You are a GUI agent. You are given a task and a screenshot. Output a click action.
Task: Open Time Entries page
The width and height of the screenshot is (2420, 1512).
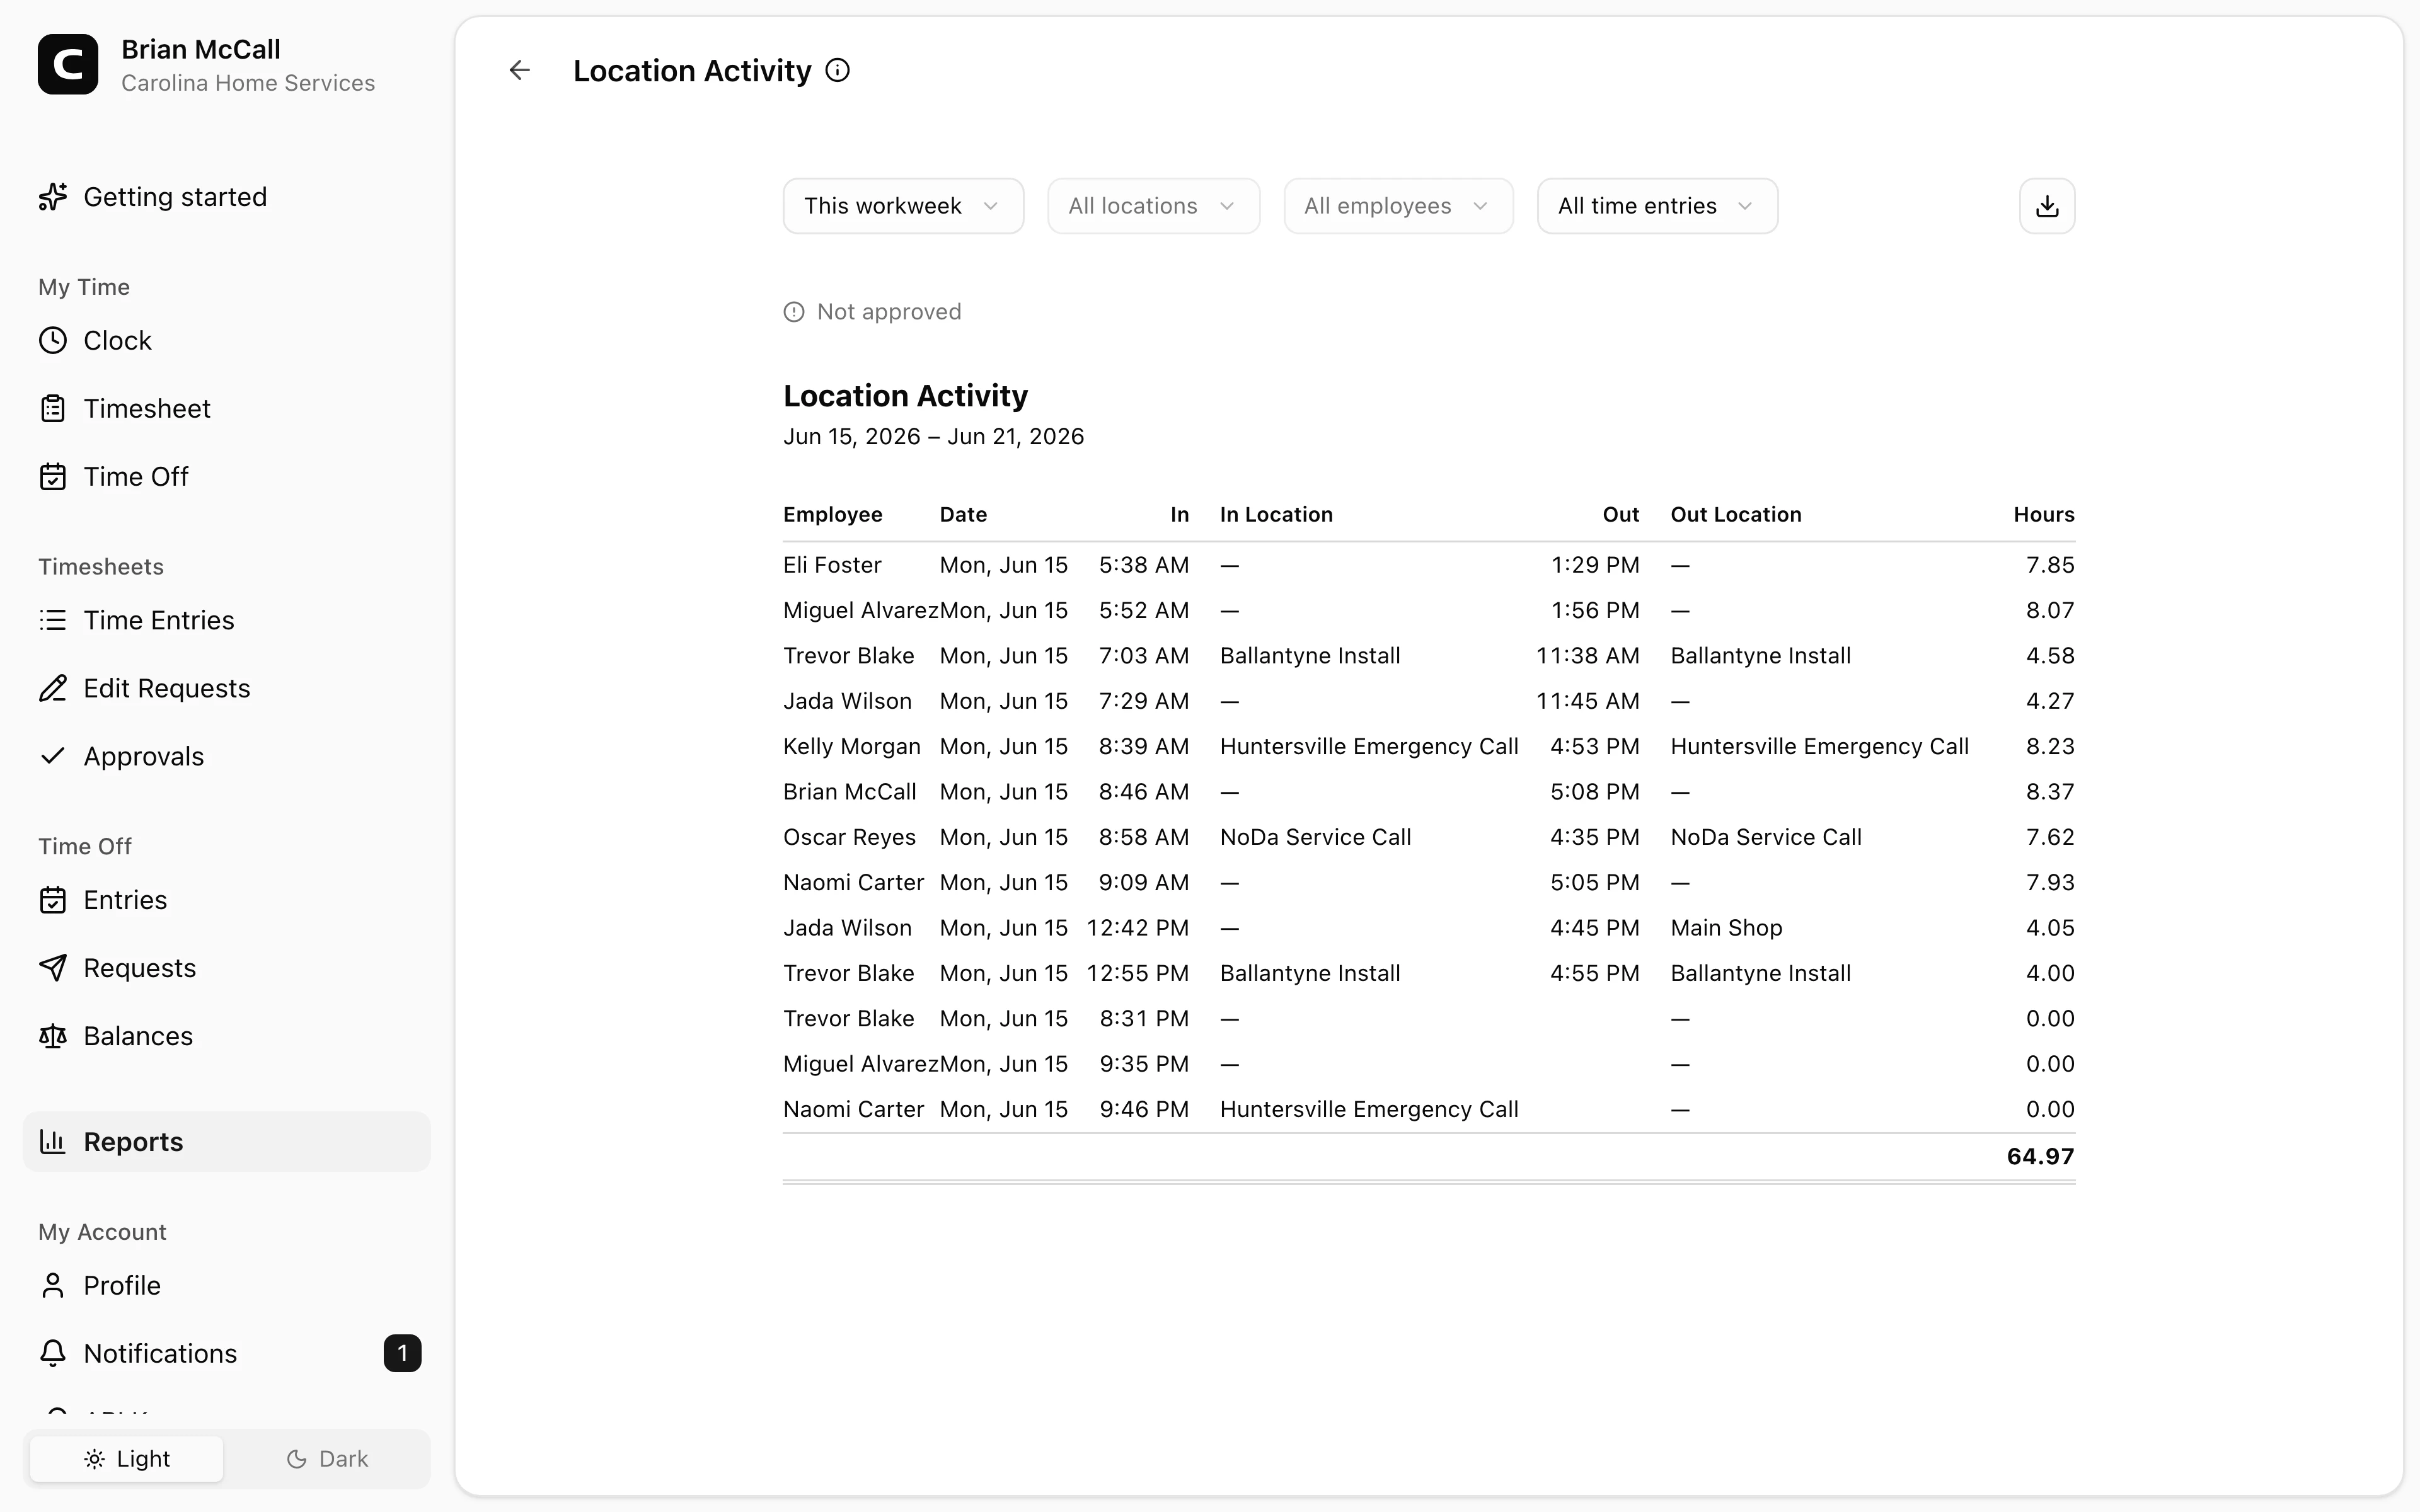[x=227, y=621]
